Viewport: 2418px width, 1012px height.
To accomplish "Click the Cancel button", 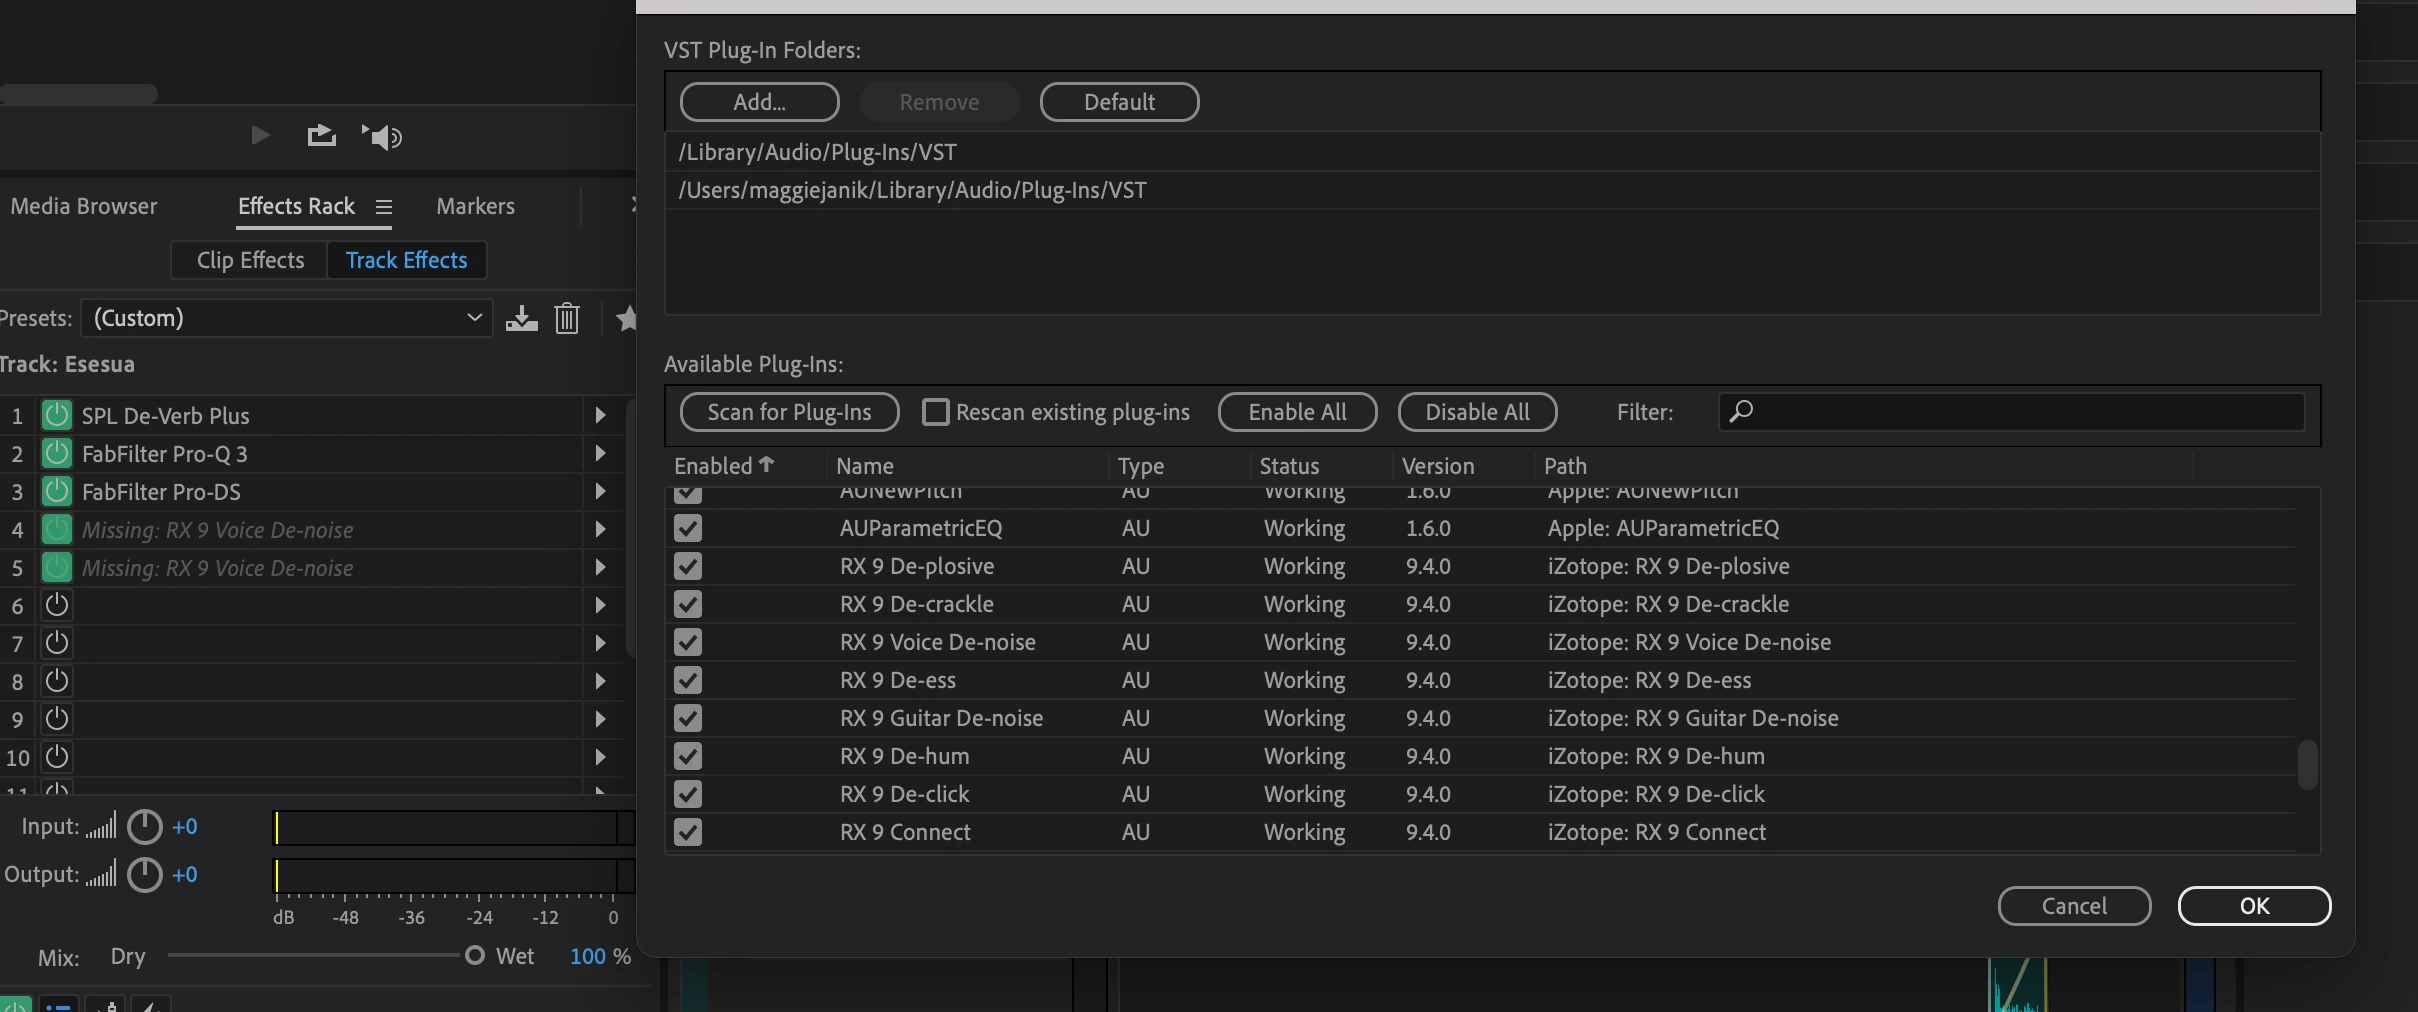I will pyautogui.click(x=2074, y=906).
